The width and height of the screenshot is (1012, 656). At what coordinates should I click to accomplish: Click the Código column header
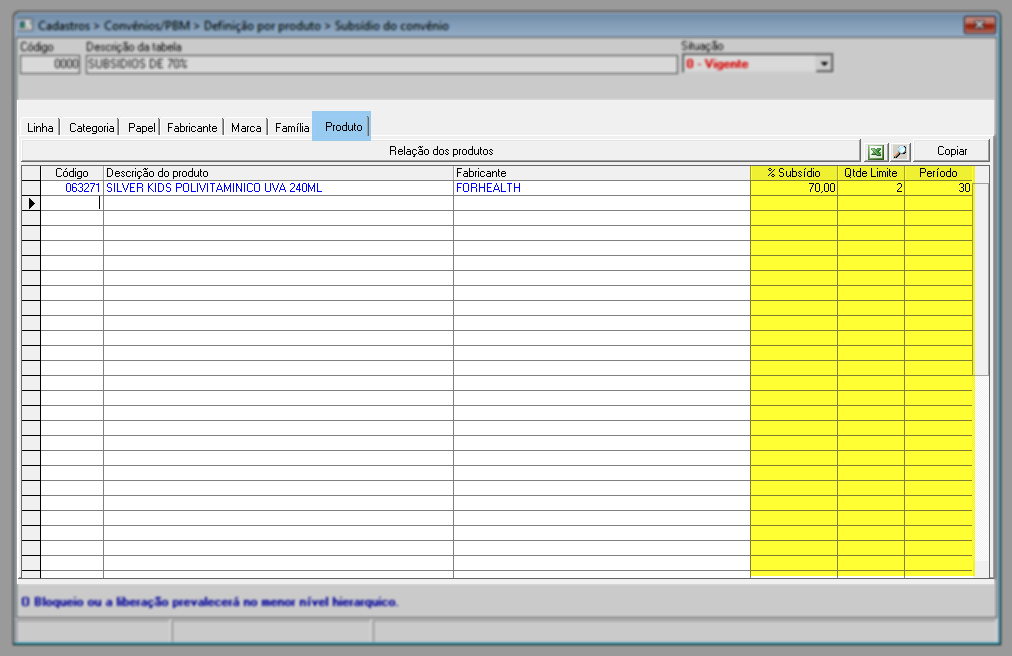coord(72,173)
